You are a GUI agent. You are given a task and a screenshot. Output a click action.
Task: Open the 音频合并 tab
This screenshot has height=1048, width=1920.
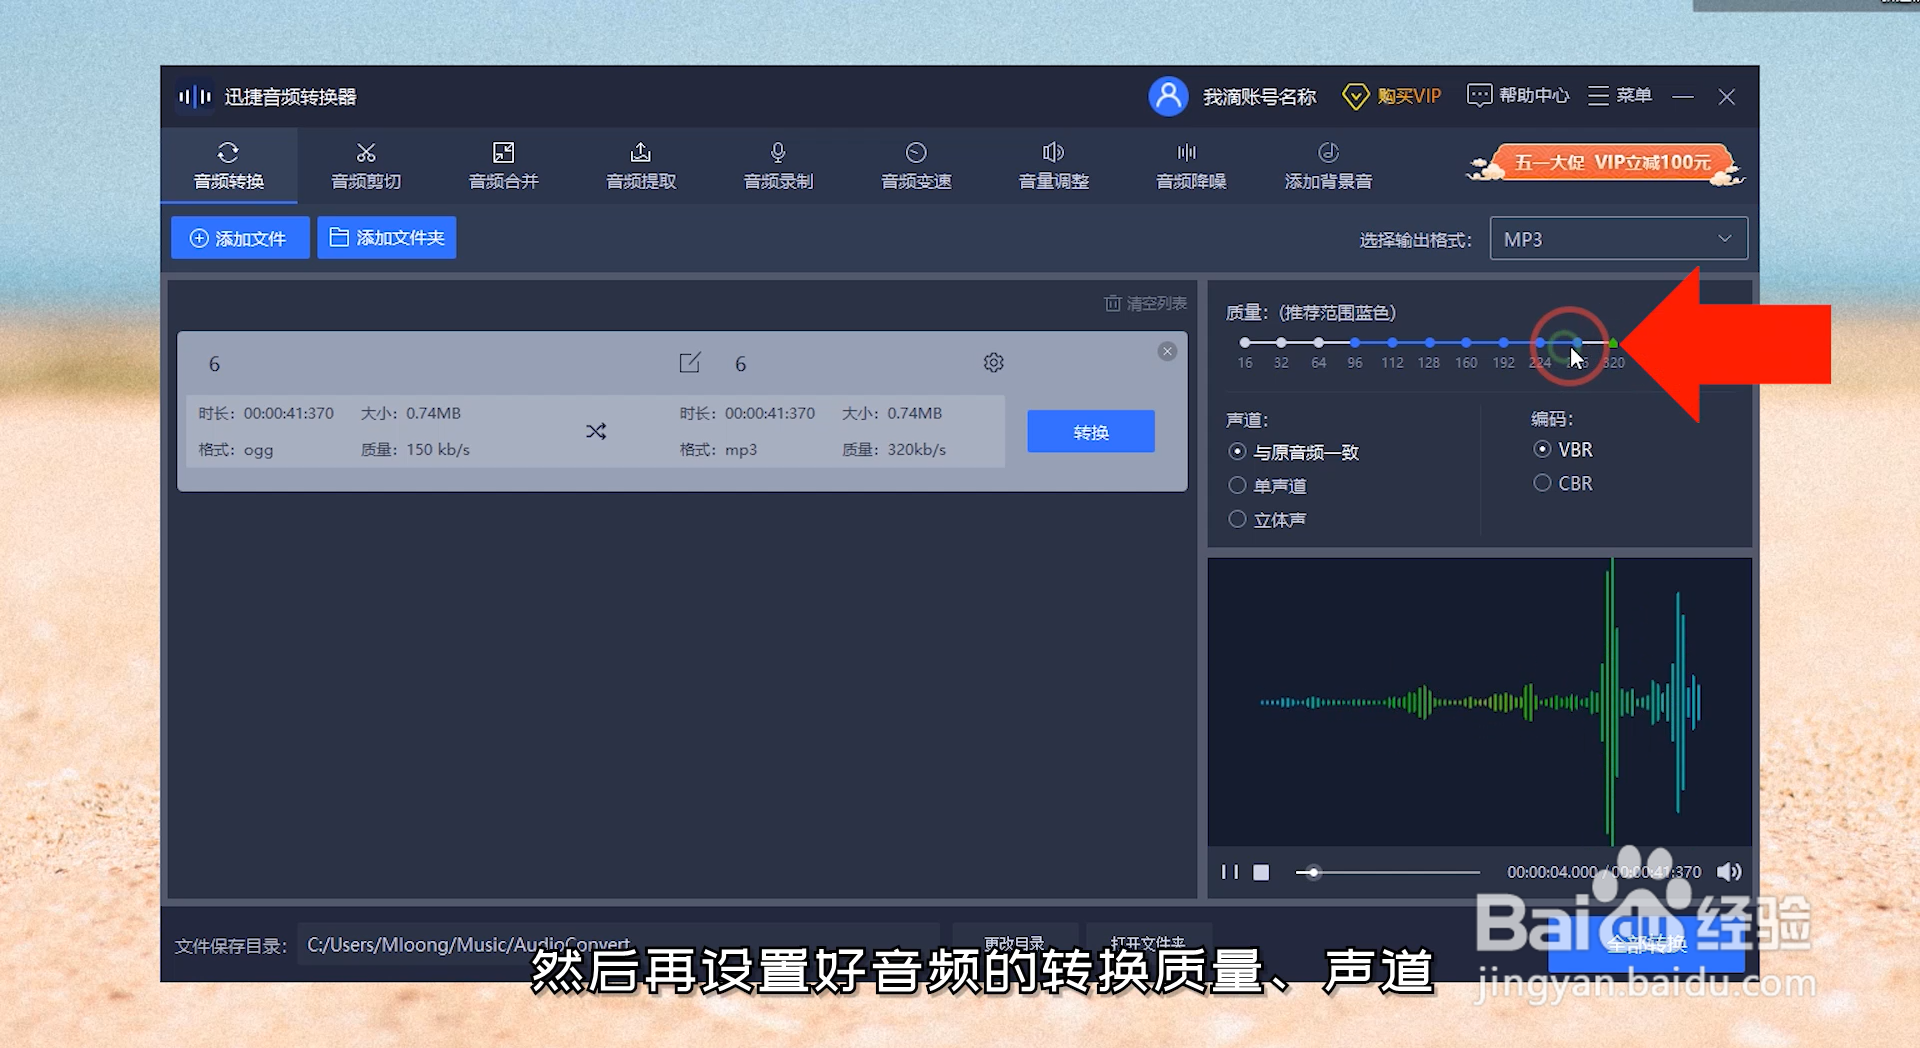click(x=503, y=166)
